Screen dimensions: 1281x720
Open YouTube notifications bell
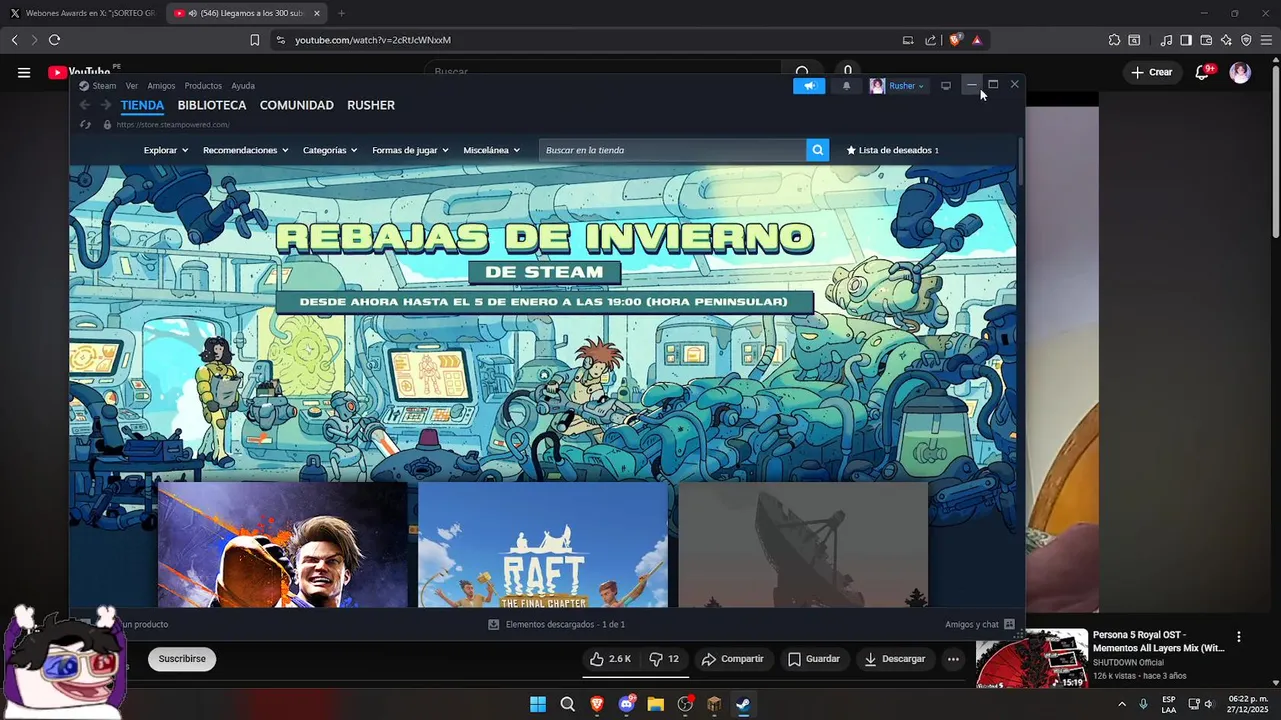[1203, 72]
